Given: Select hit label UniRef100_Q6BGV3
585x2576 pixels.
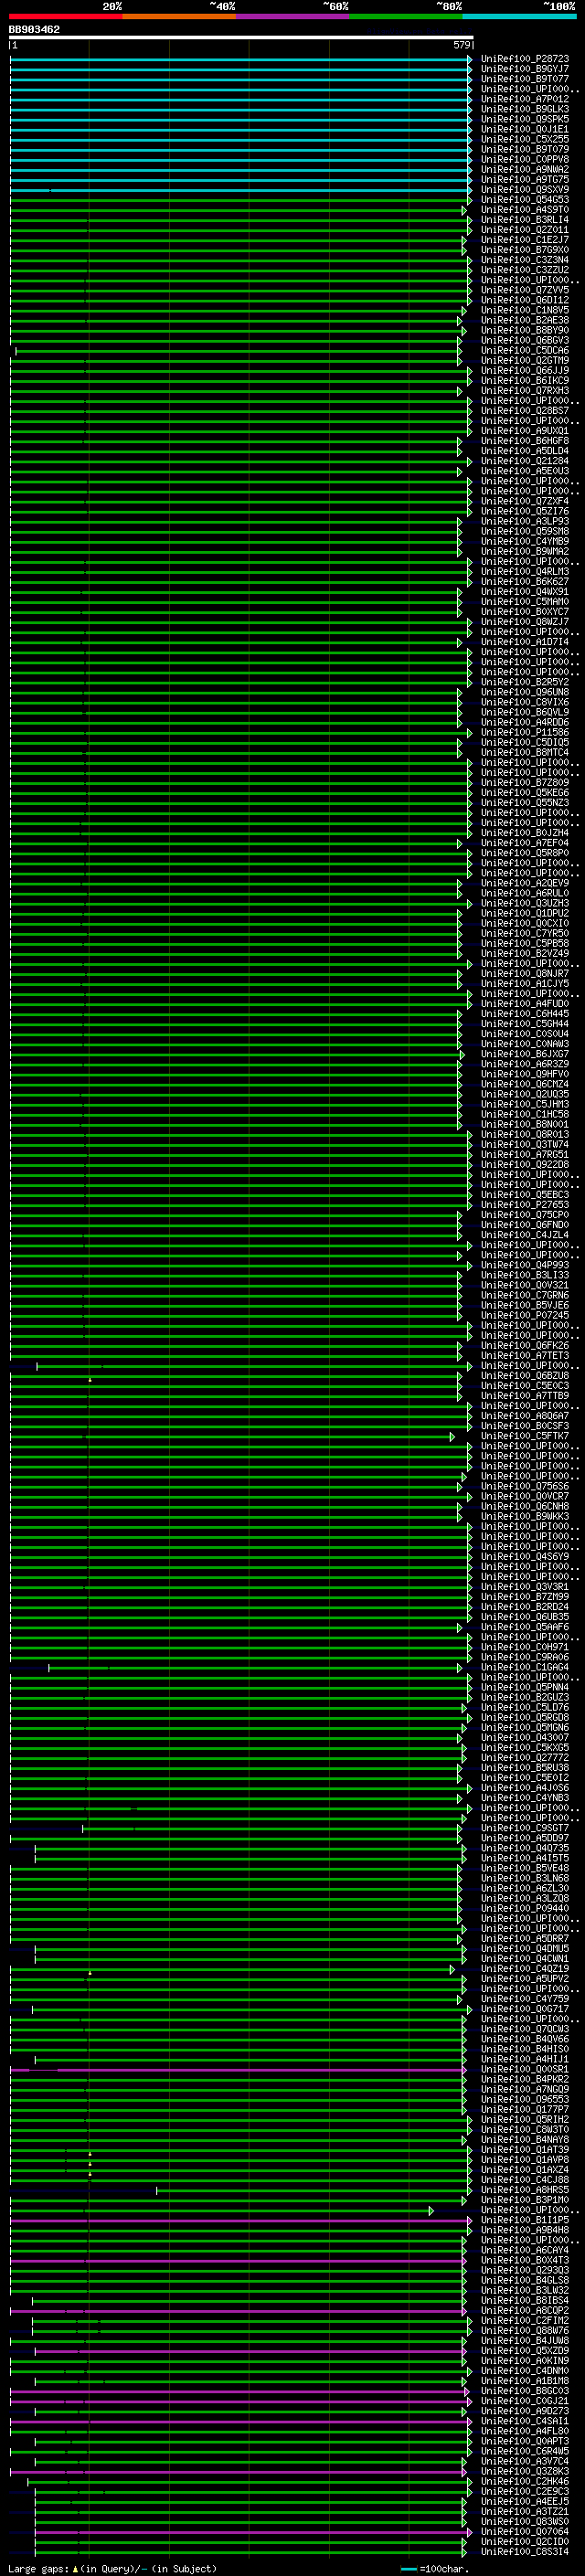Looking at the screenshot, I should (524, 340).
